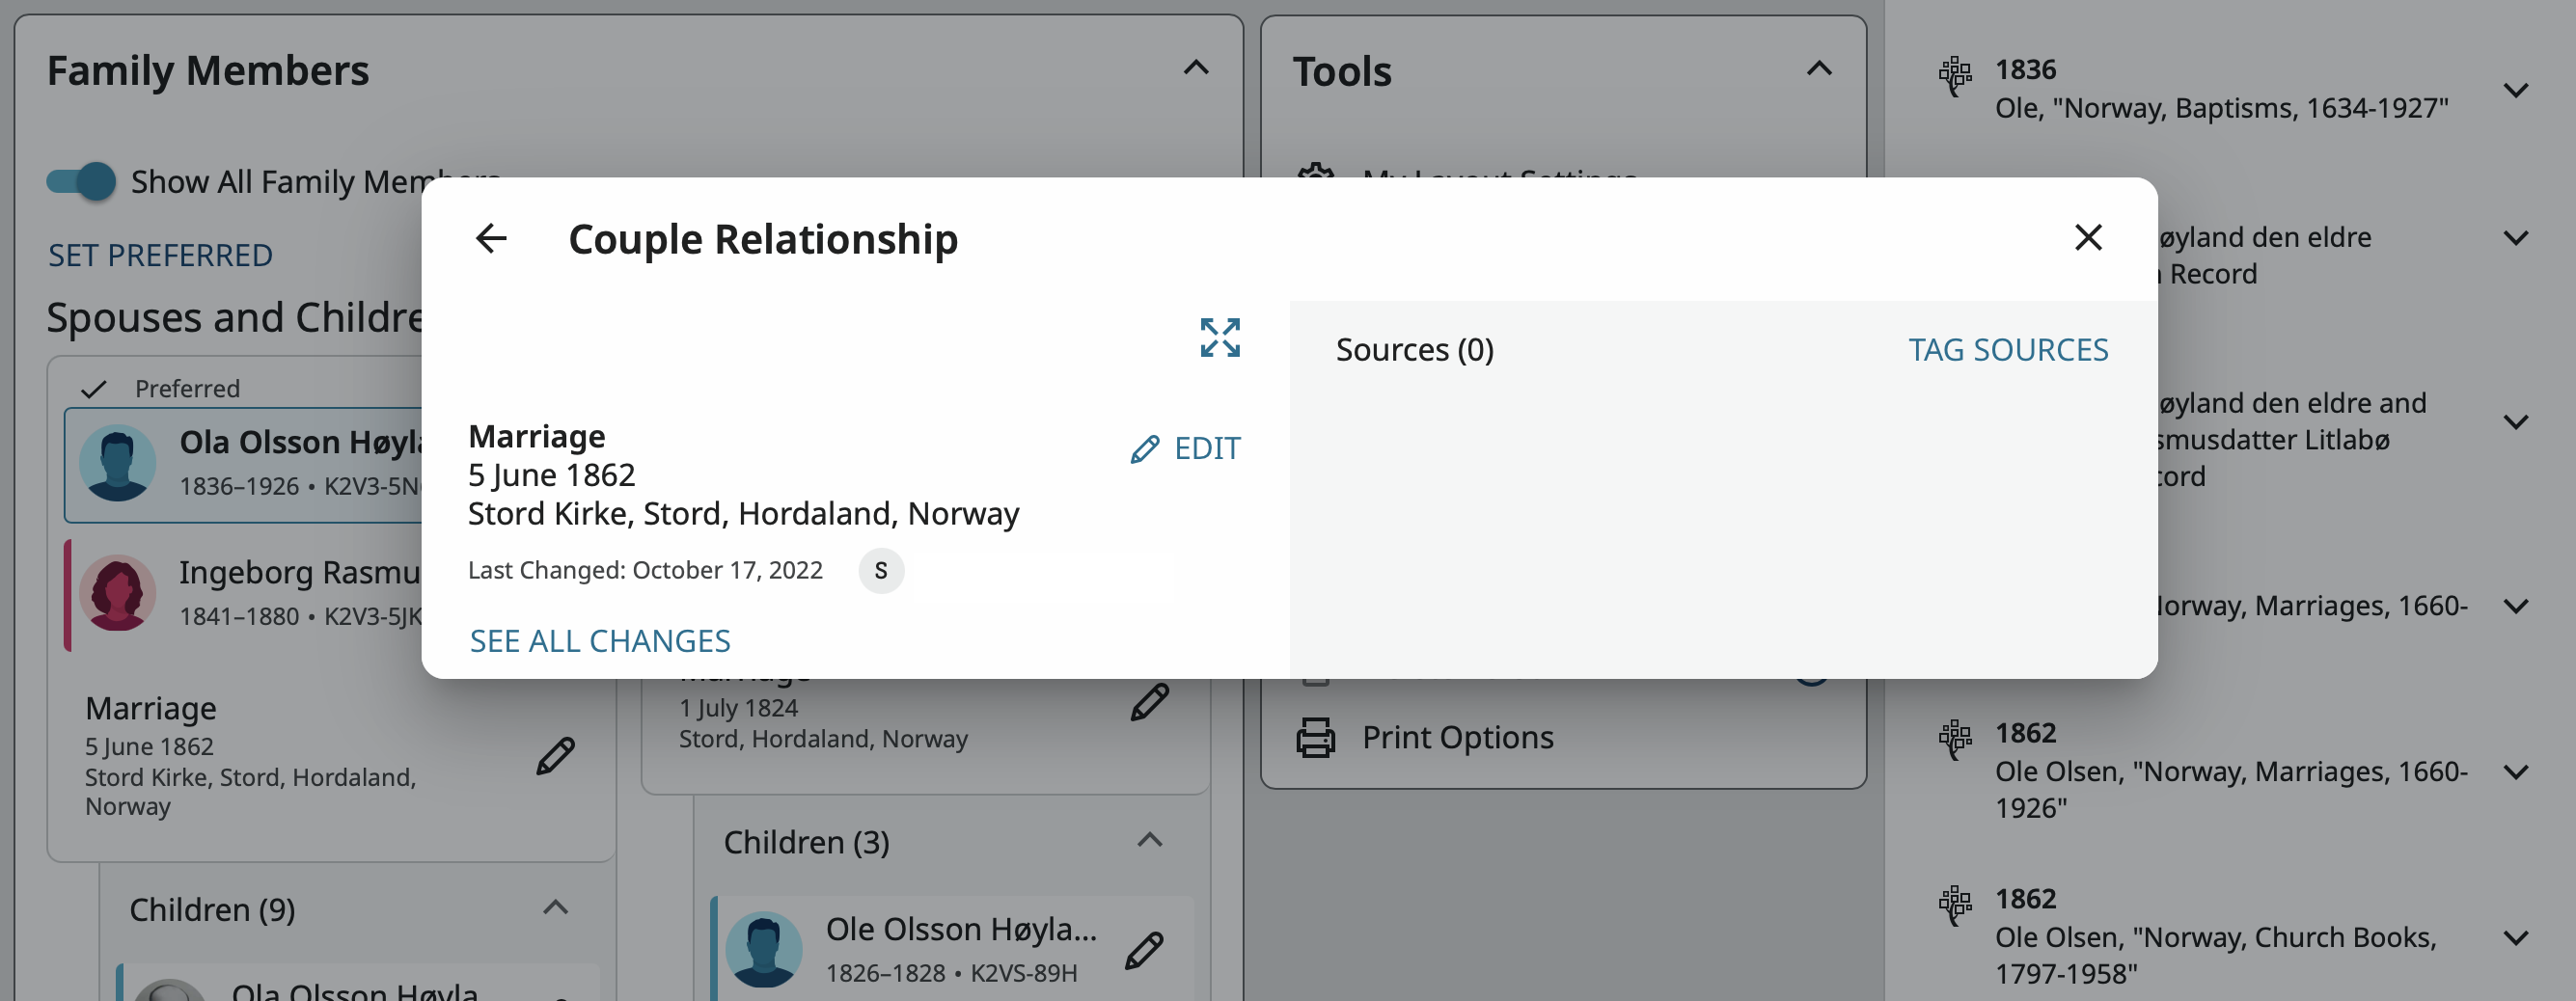Collapse the Children (3) section
Viewport: 2576px width, 1001px height.
click(x=1150, y=840)
